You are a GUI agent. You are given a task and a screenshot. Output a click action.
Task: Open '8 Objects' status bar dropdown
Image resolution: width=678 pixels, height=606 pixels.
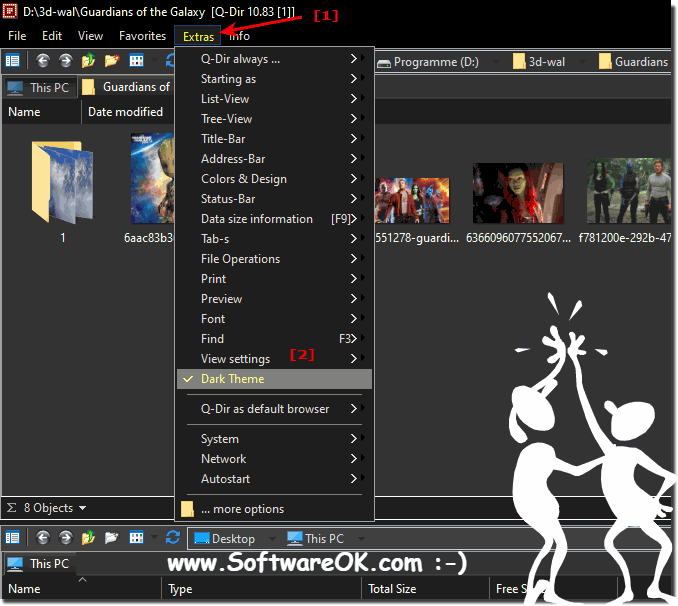(82, 508)
